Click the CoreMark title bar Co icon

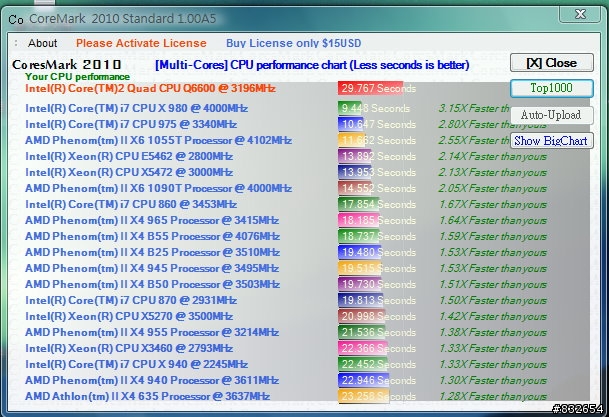tap(16, 19)
